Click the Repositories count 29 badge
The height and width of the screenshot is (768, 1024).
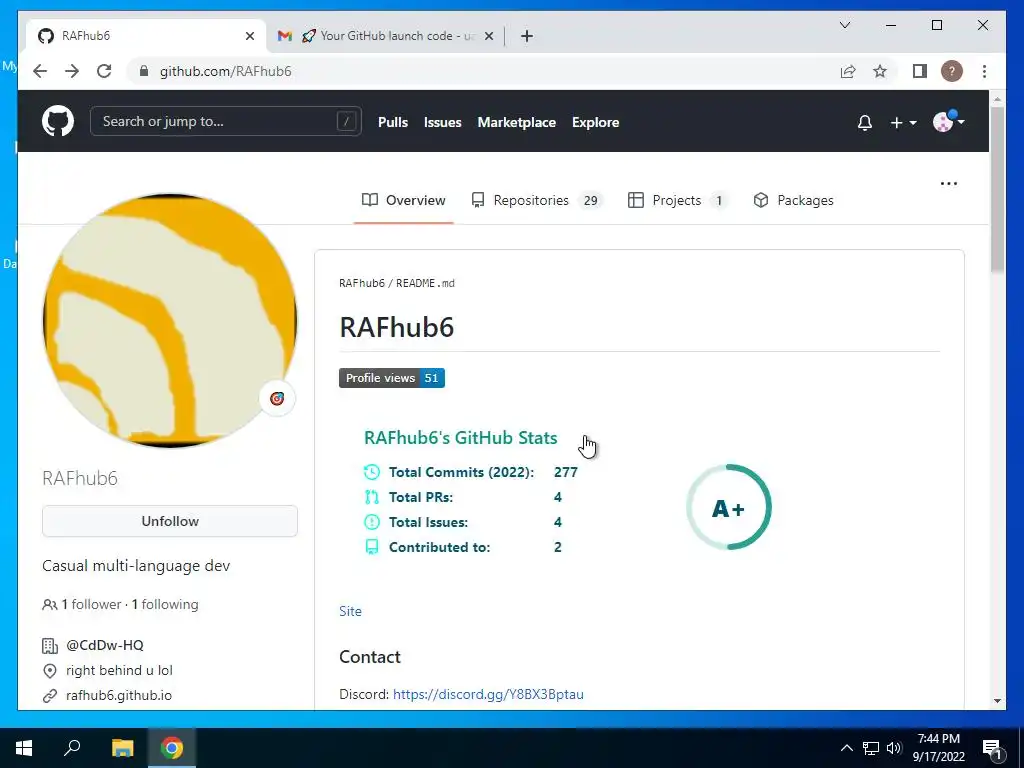tap(590, 200)
